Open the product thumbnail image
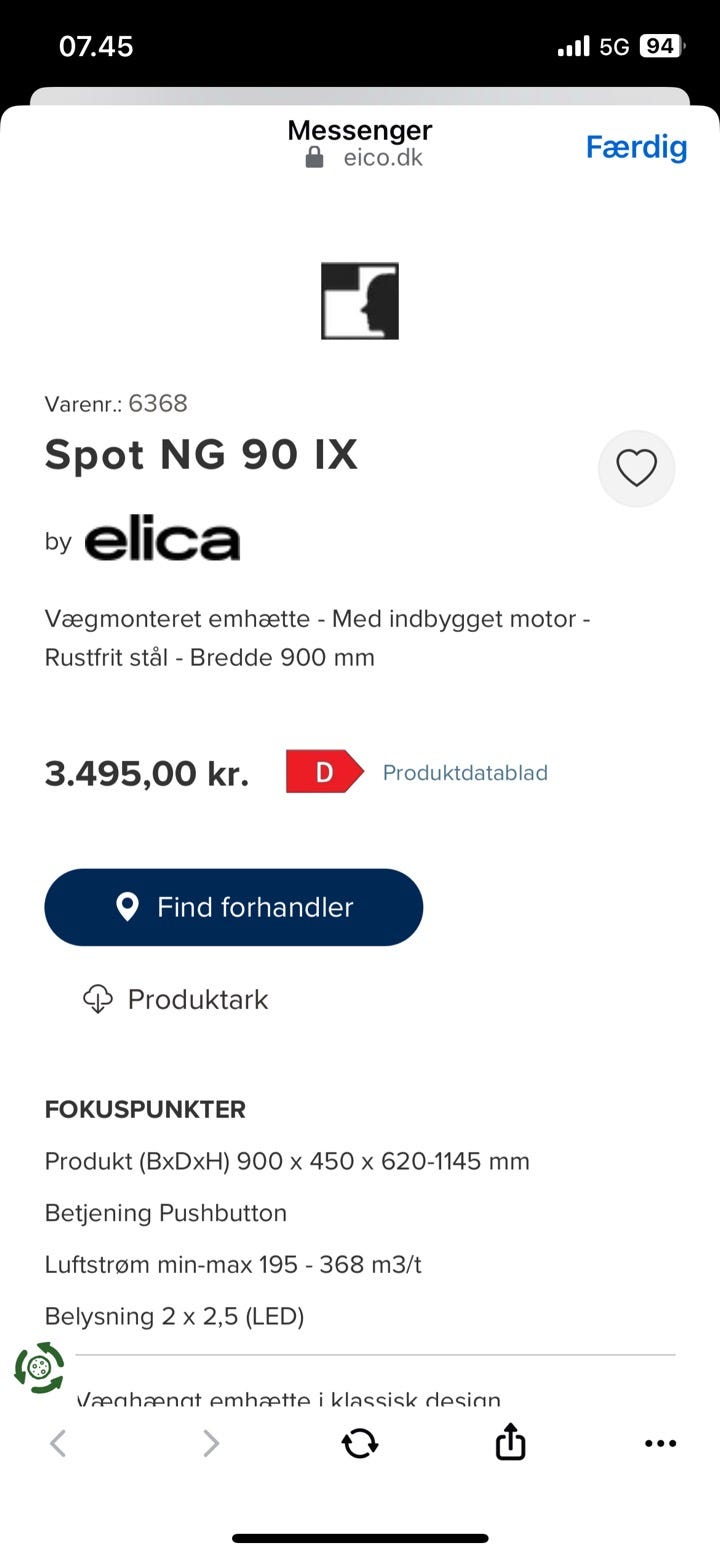Screen dimensions: 720x1558 coord(360,301)
